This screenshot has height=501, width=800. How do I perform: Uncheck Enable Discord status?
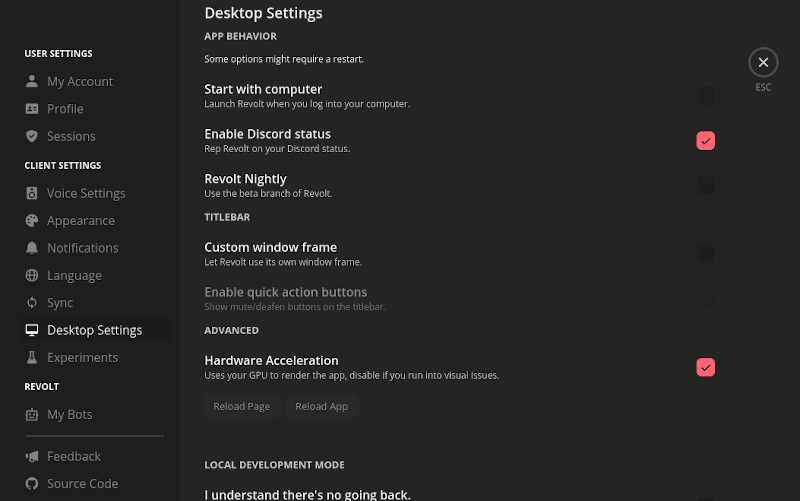pyautogui.click(x=706, y=141)
